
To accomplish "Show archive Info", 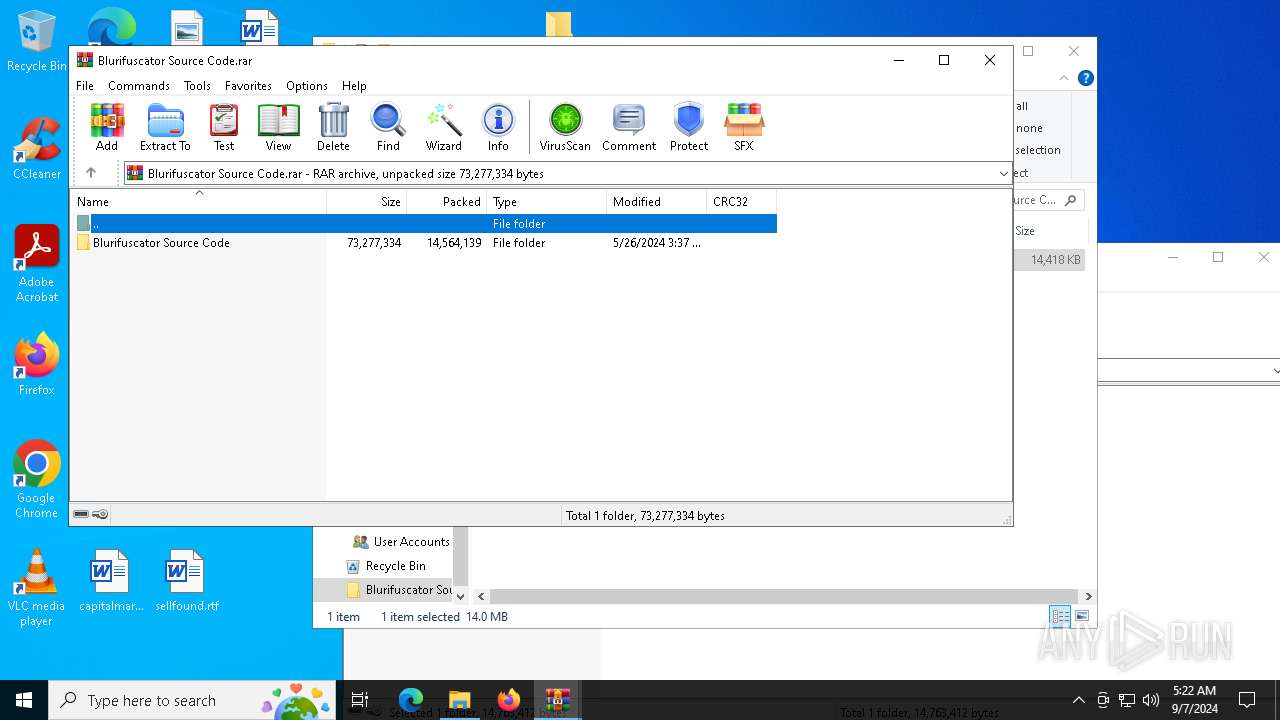I will (x=498, y=127).
